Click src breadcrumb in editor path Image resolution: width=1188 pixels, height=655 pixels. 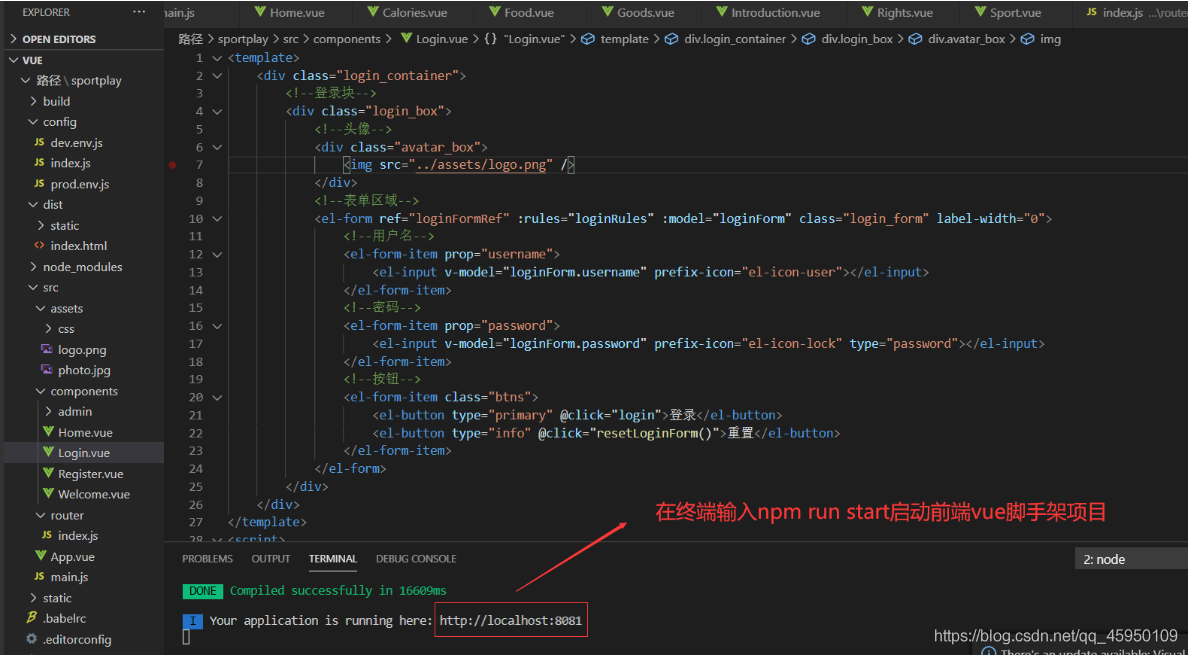tap(292, 39)
